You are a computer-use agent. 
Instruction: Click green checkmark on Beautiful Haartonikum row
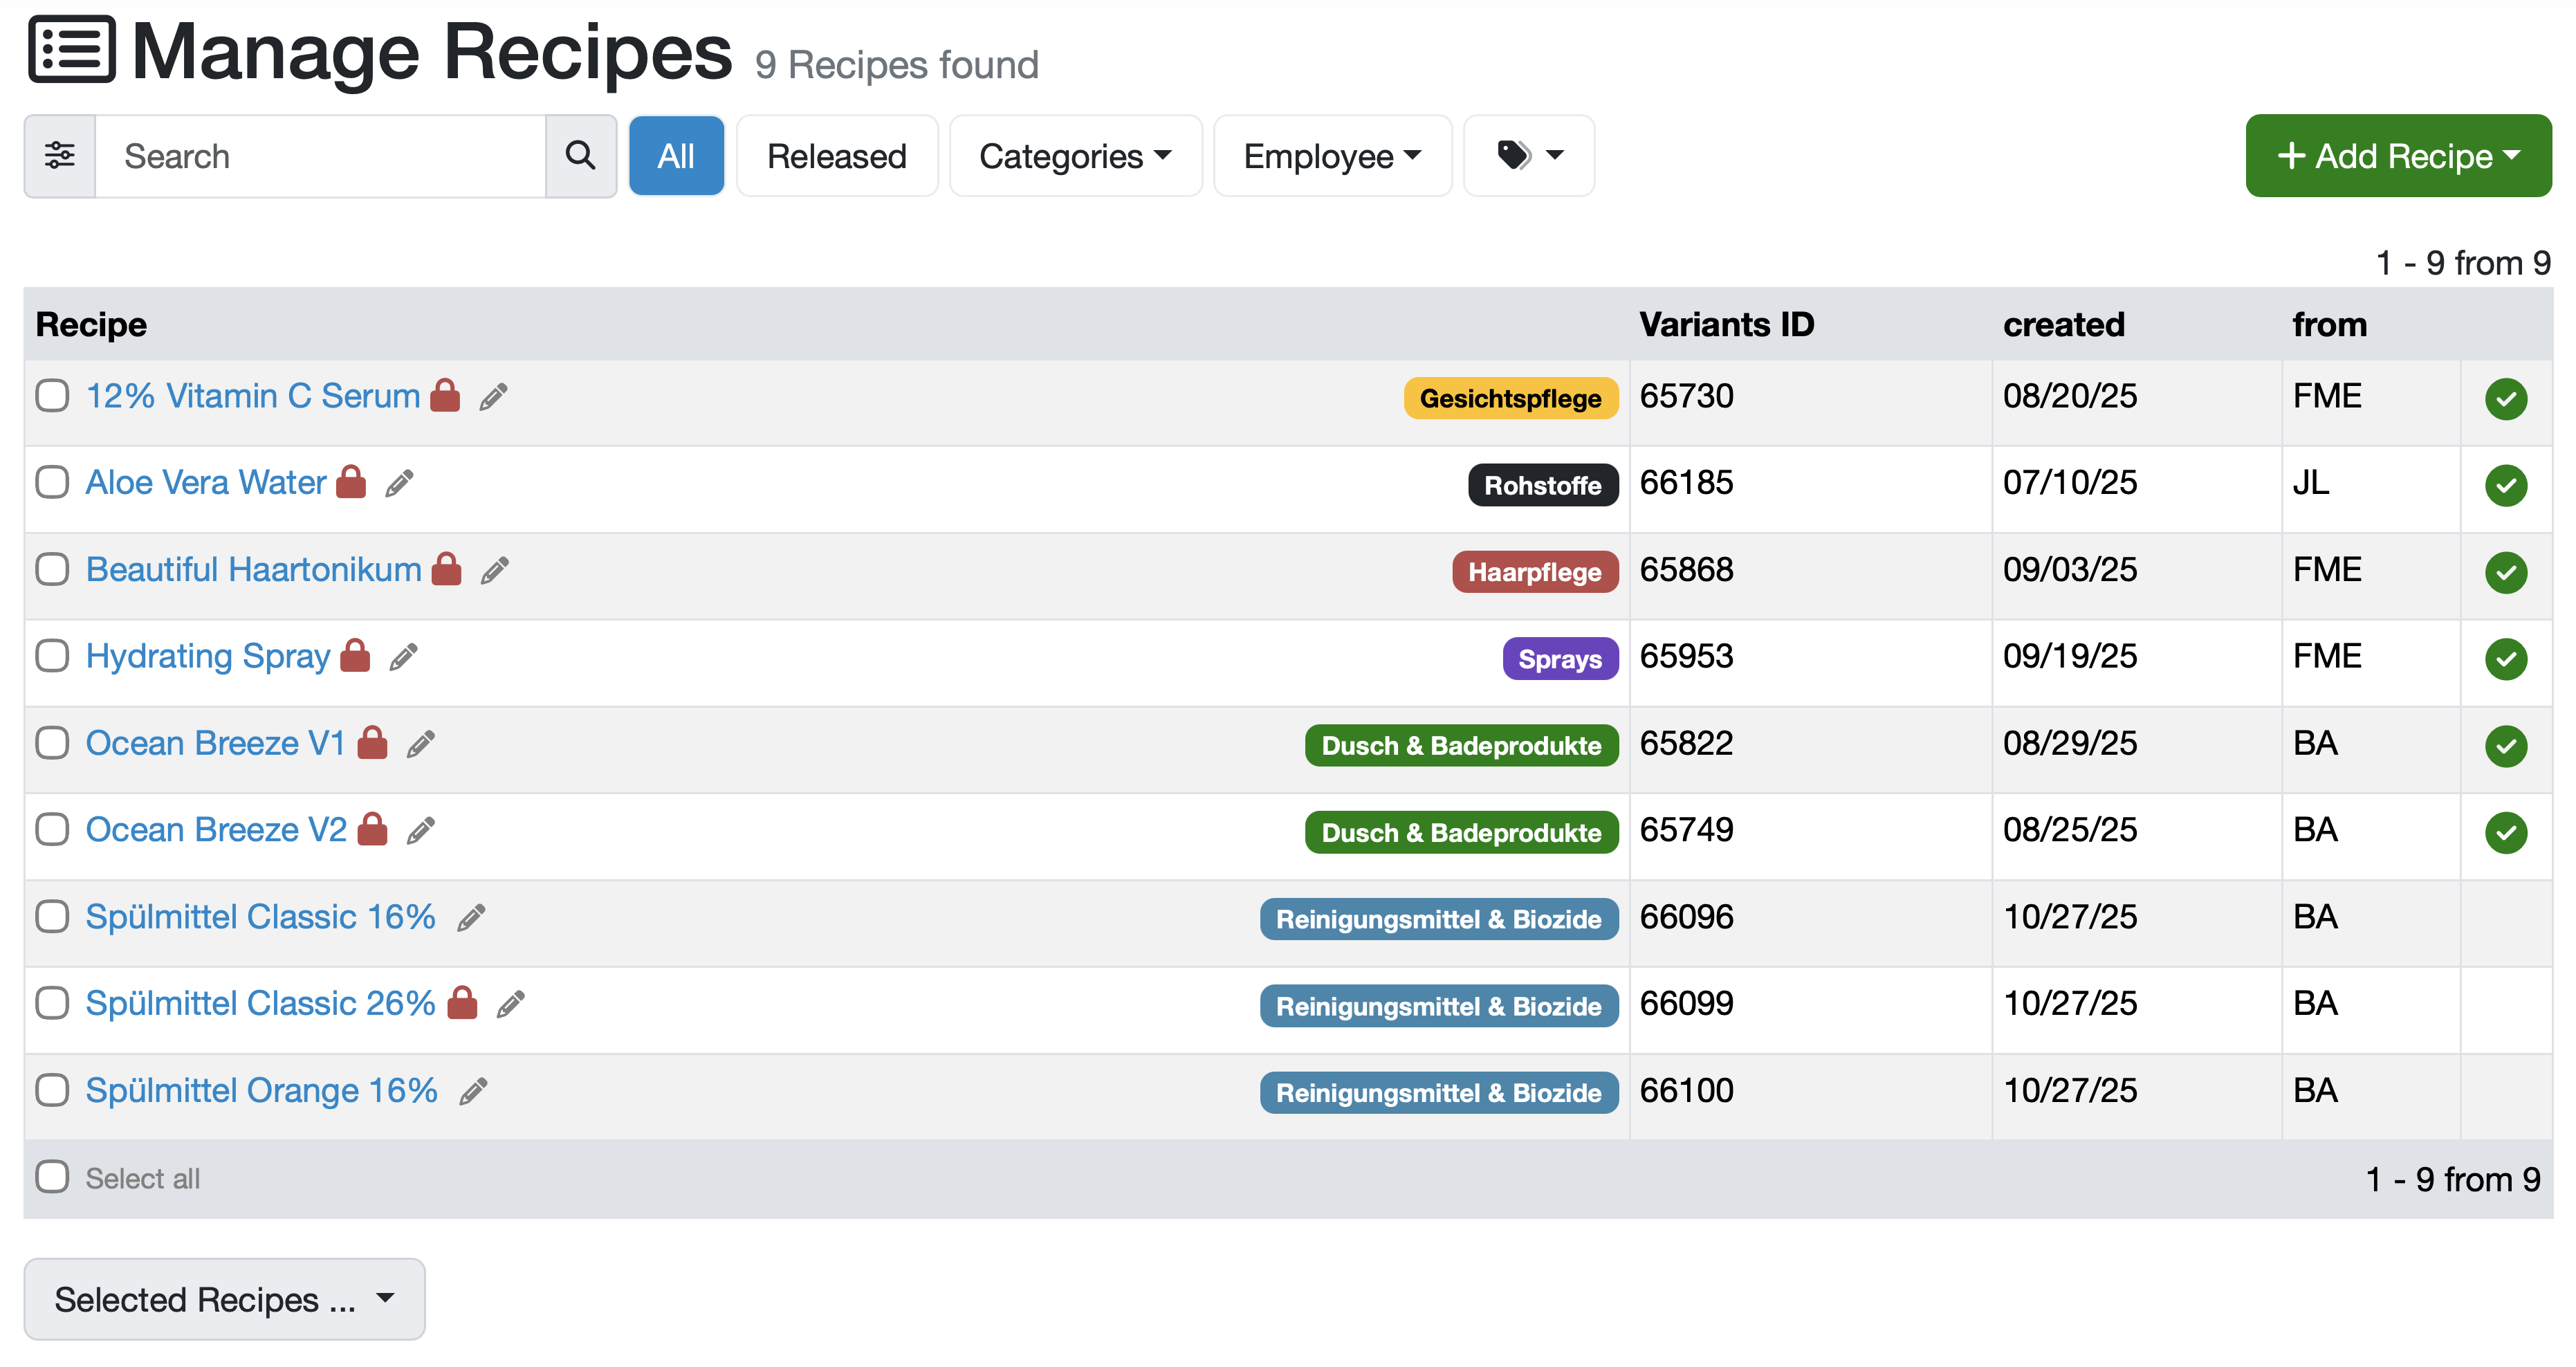(x=2505, y=572)
